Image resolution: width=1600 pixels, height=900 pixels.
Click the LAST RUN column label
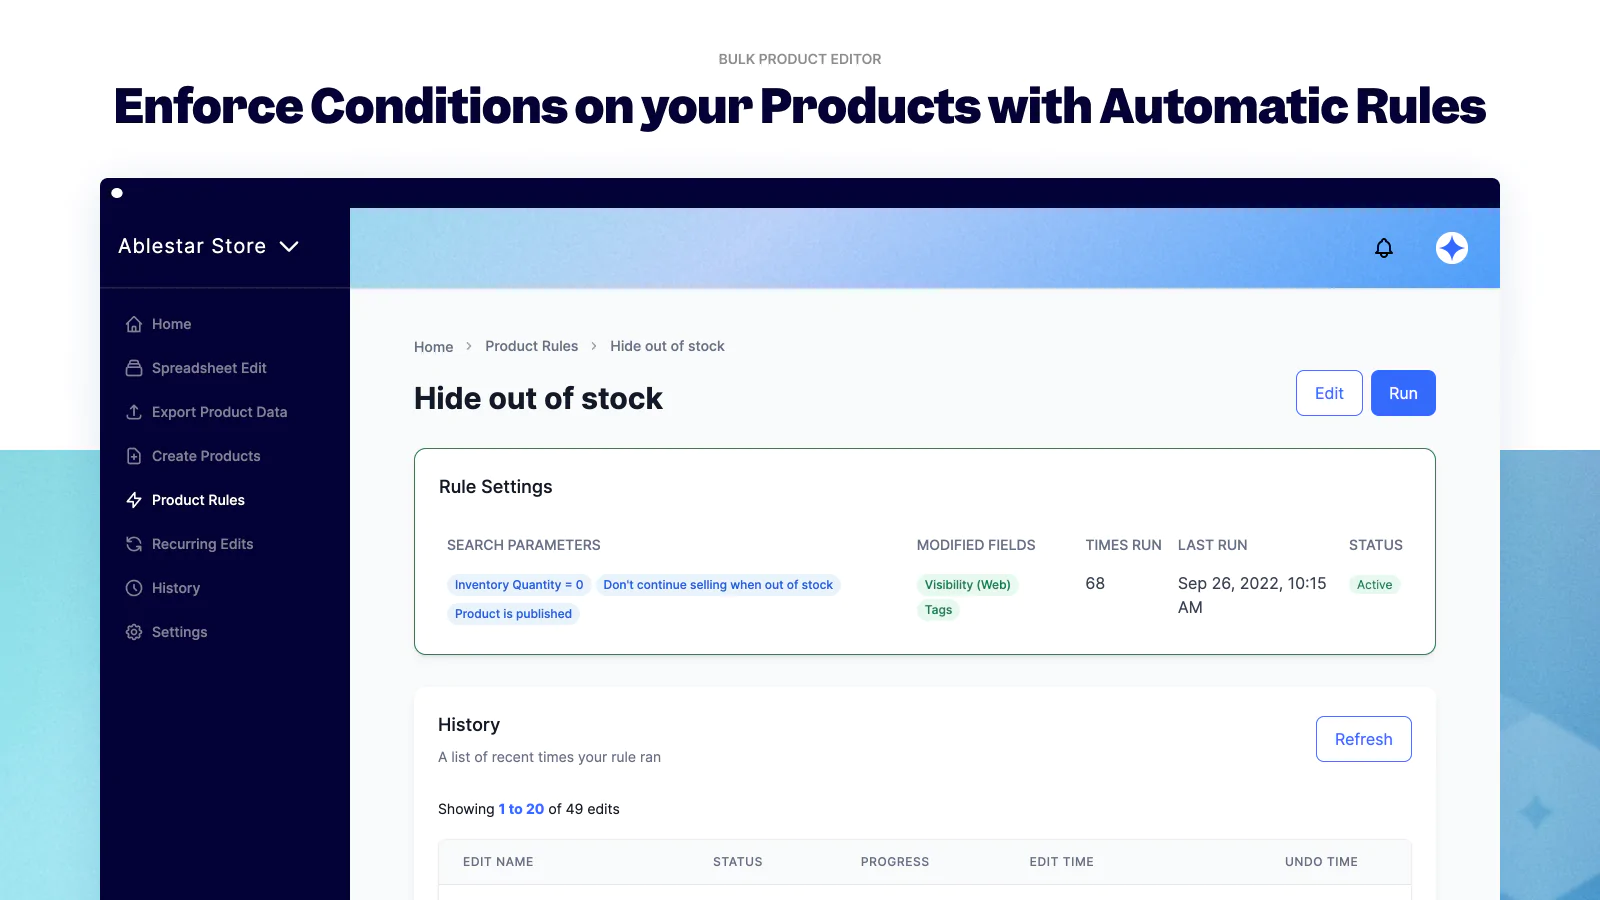[1213, 545]
